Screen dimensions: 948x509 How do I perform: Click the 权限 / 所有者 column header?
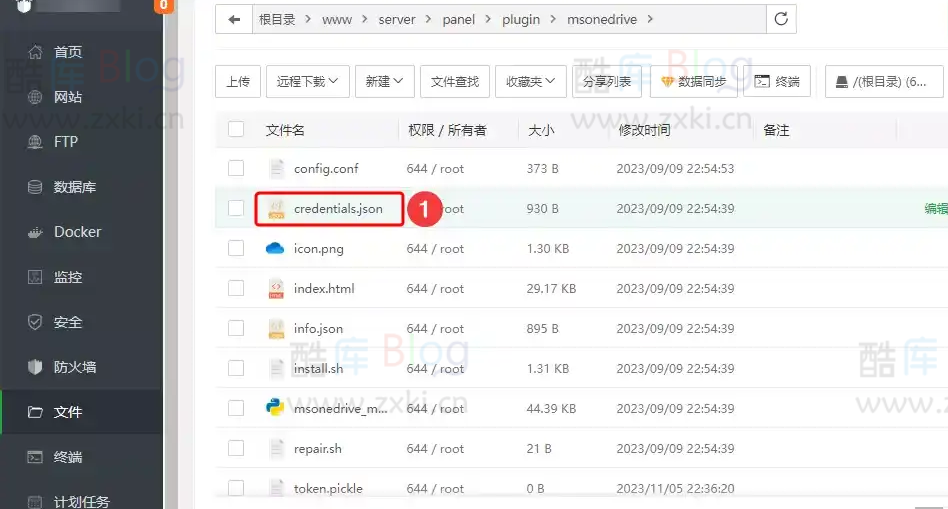pyautogui.click(x=447, y=130)
